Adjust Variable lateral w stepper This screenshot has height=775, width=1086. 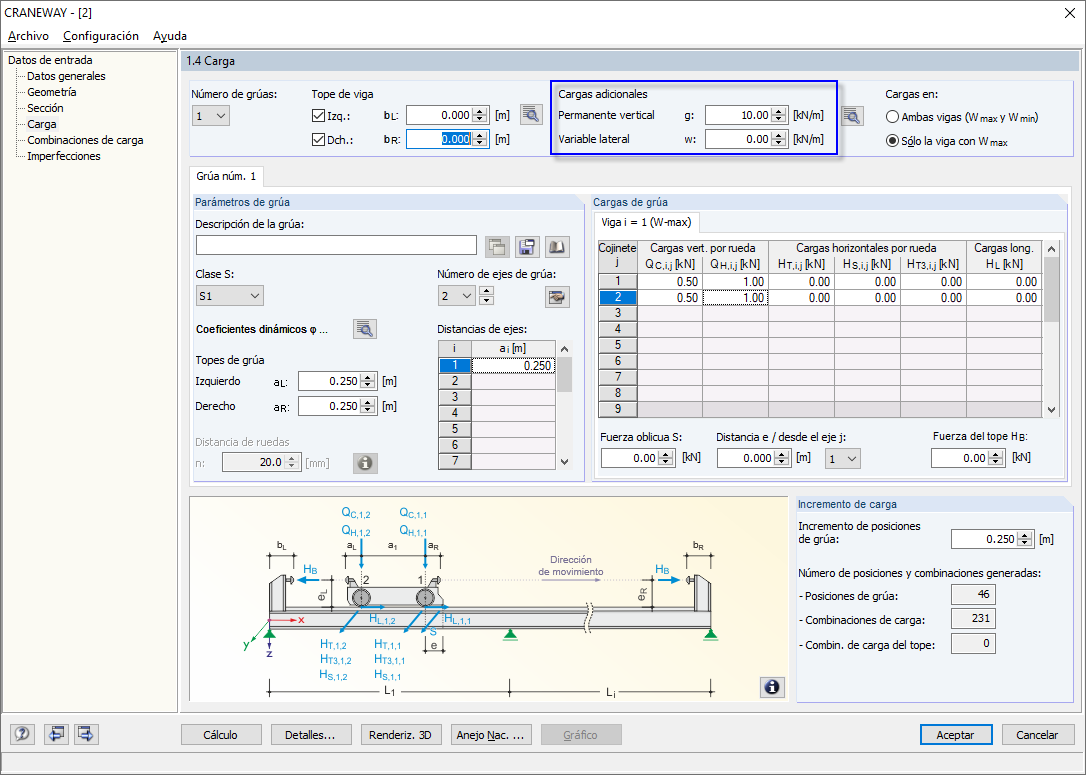click(779, 139)
